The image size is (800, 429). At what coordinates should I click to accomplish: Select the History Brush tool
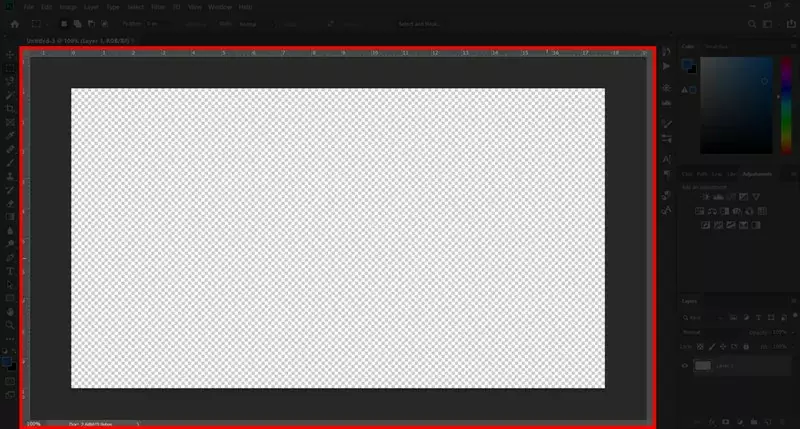tap(10, 190)
